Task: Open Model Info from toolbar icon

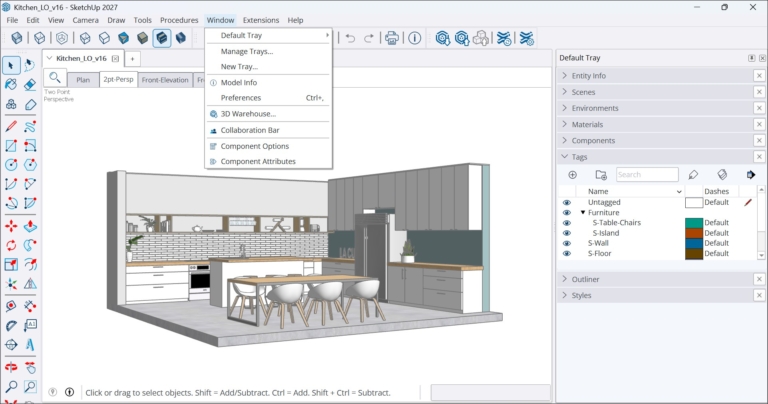Action: click(x=415, y=38)
